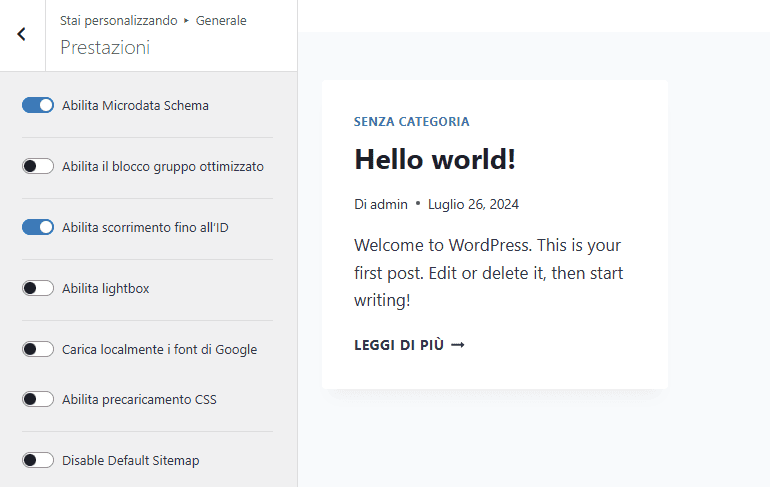Click the Stai personalizzando Generale breadcrumb text
The height and width of the screenshot is (487, 770).
153,21
